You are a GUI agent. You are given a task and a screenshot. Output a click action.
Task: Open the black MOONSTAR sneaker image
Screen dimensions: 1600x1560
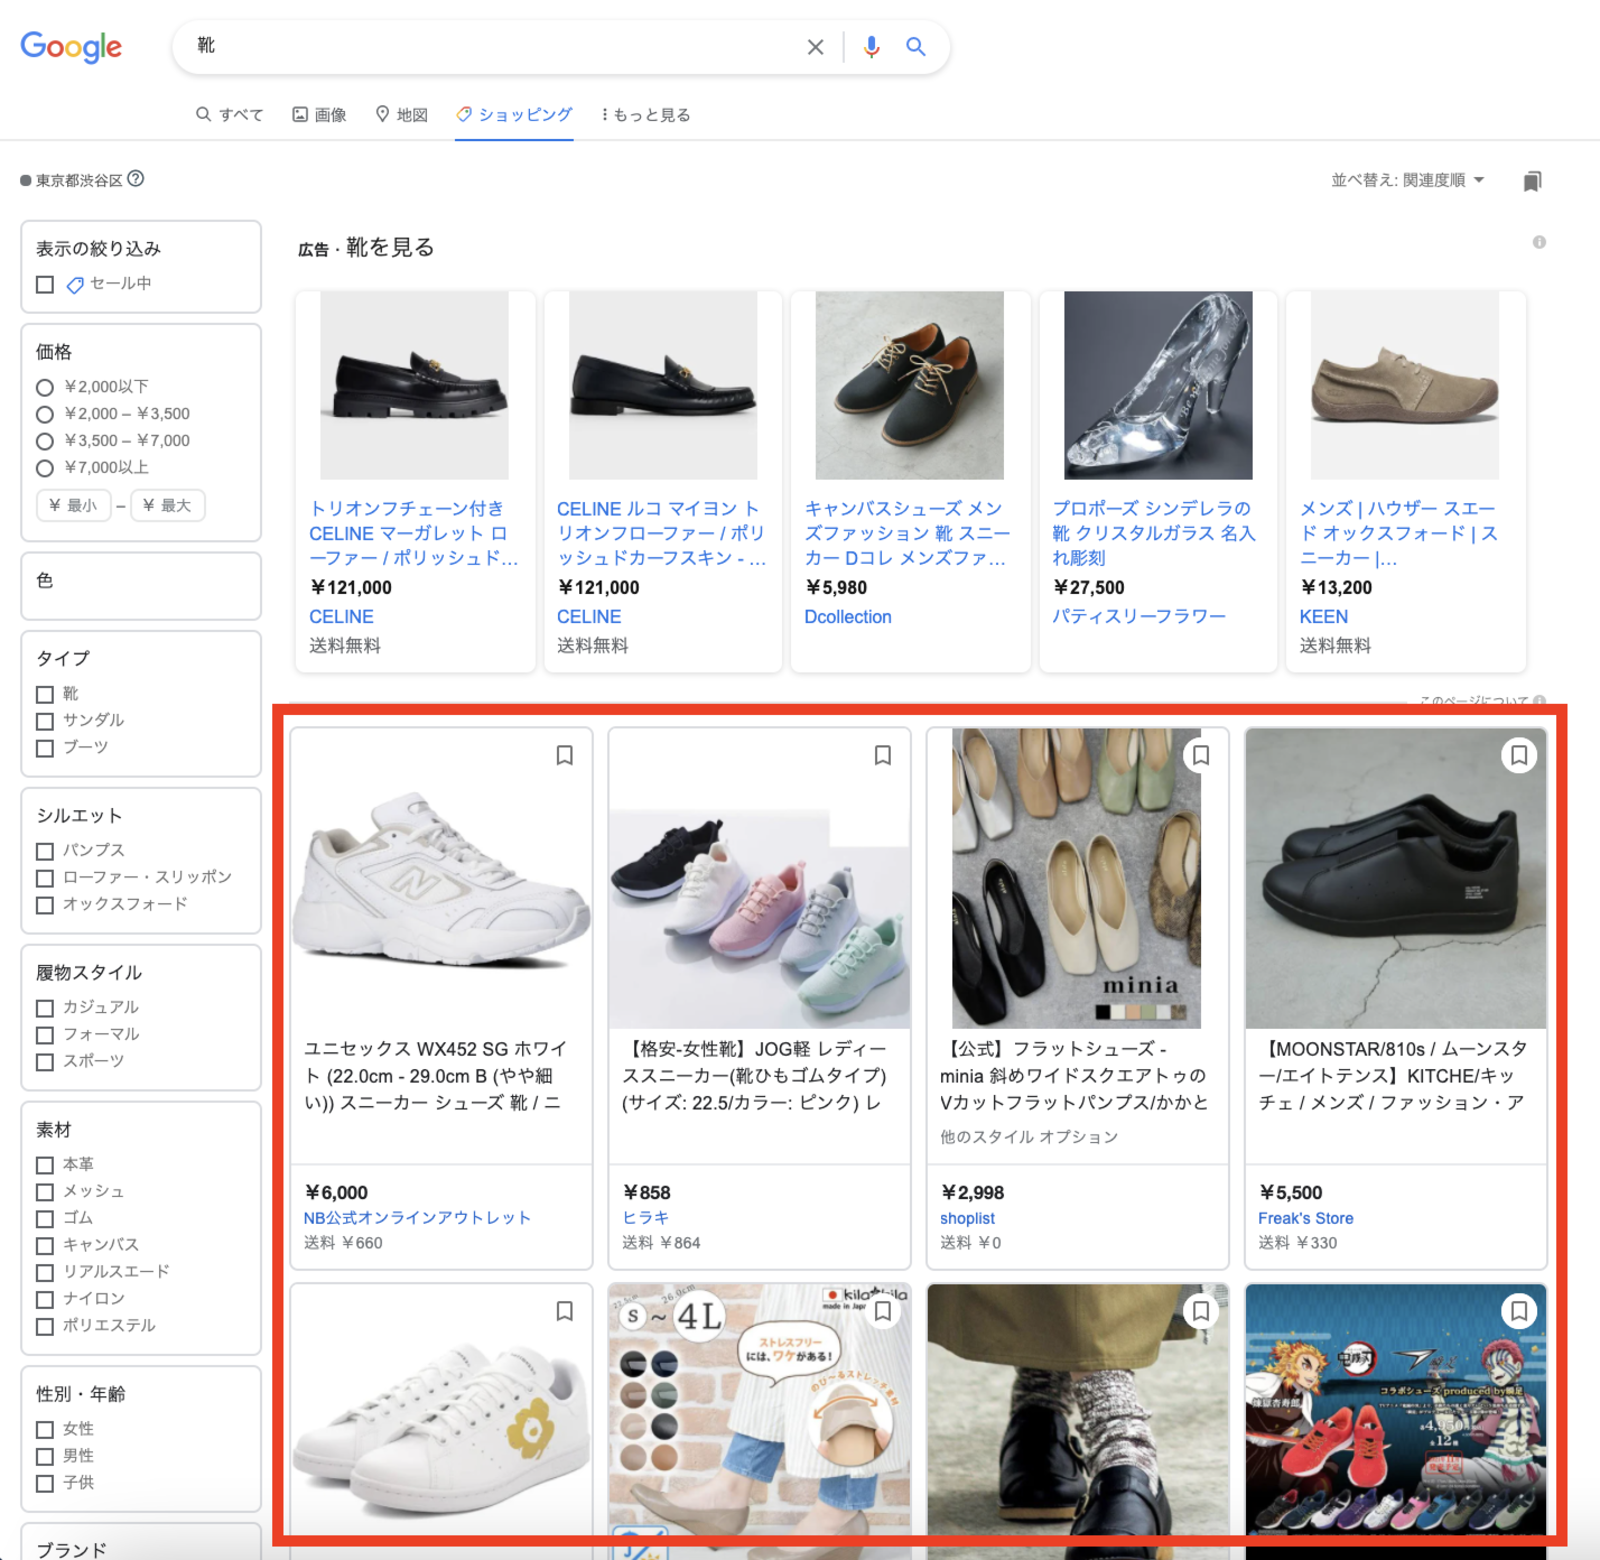(1395, 878)
